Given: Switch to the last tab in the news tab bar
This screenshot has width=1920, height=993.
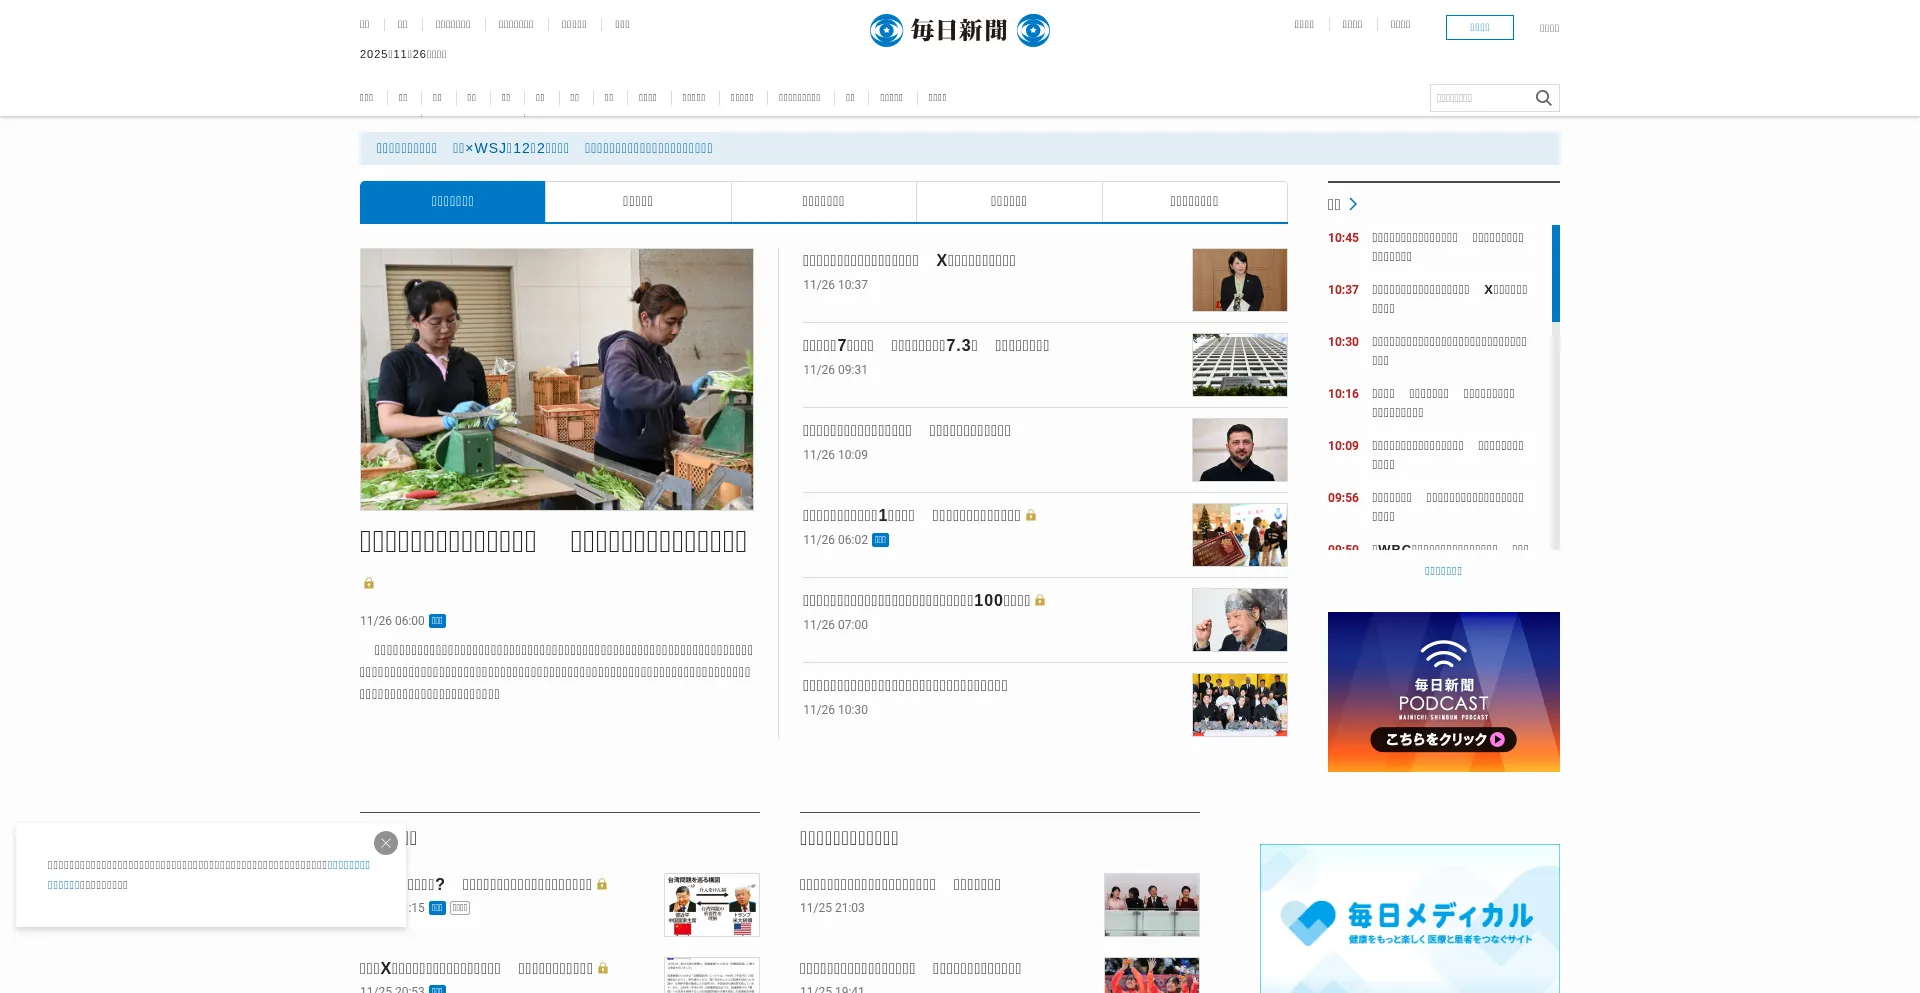Looking at the screenshot, I should pos(1194,202).
